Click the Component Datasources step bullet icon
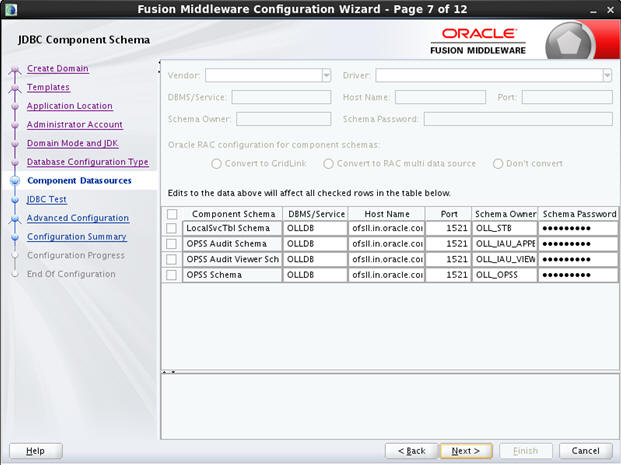621x465 pixels. tap(15, 181)
